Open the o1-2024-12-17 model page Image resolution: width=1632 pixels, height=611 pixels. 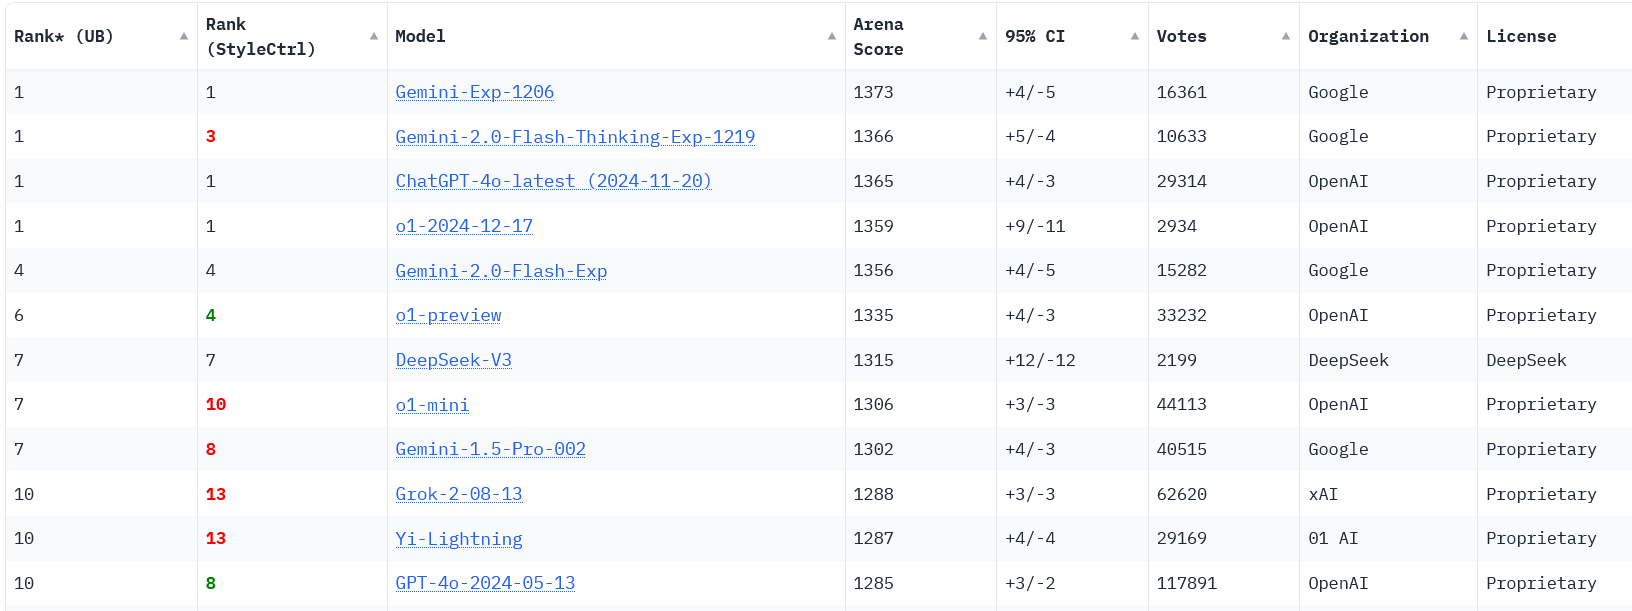[464, 226]
